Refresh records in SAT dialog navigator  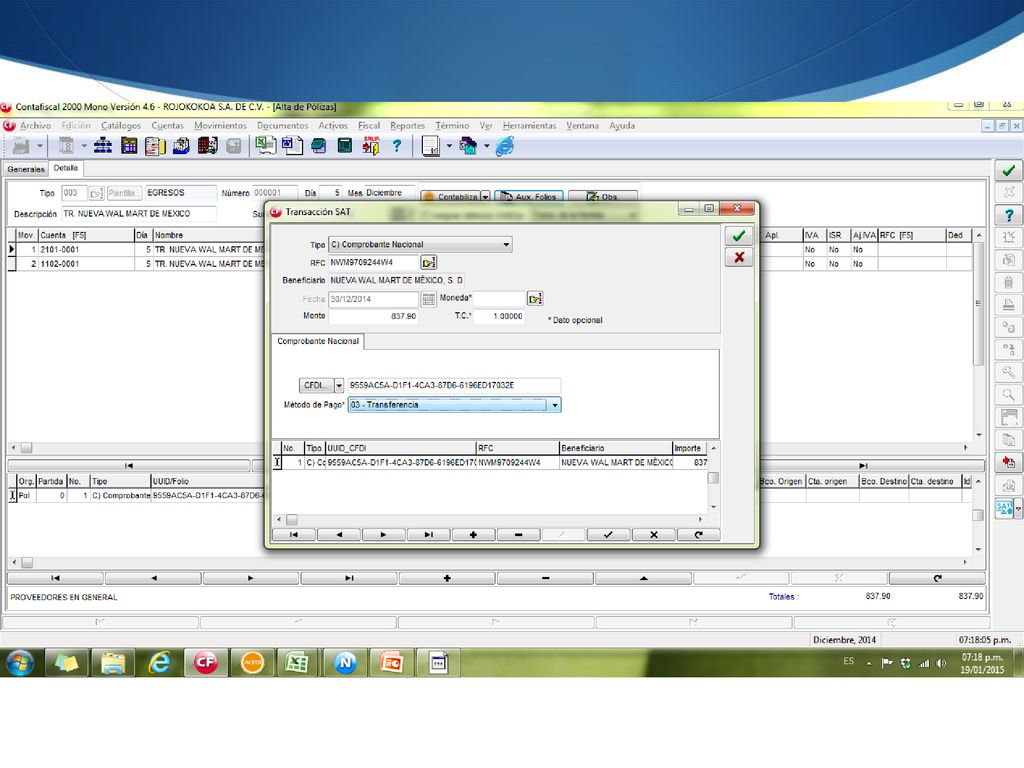coord(698,535)
